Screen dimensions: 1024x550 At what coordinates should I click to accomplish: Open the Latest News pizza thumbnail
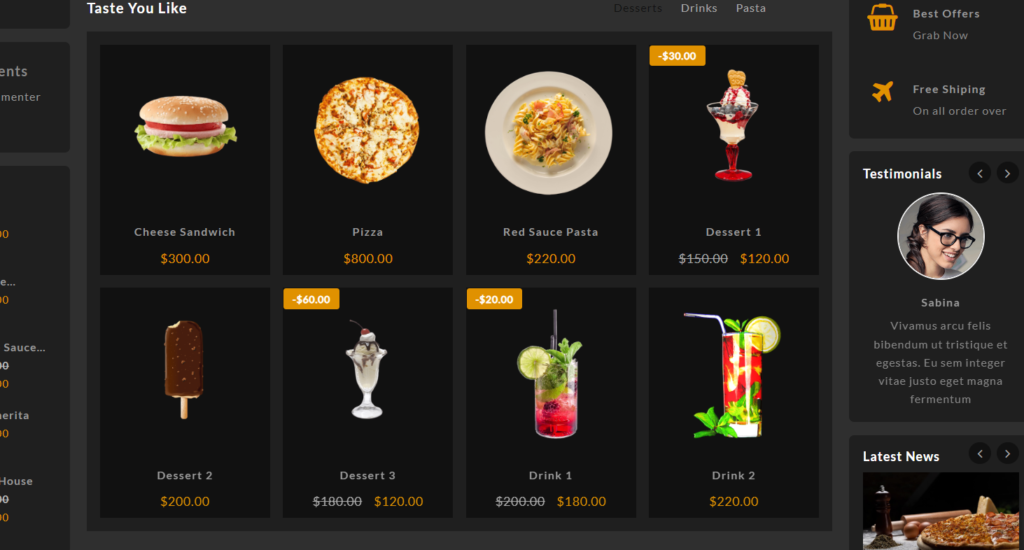(x=940, y=511)
